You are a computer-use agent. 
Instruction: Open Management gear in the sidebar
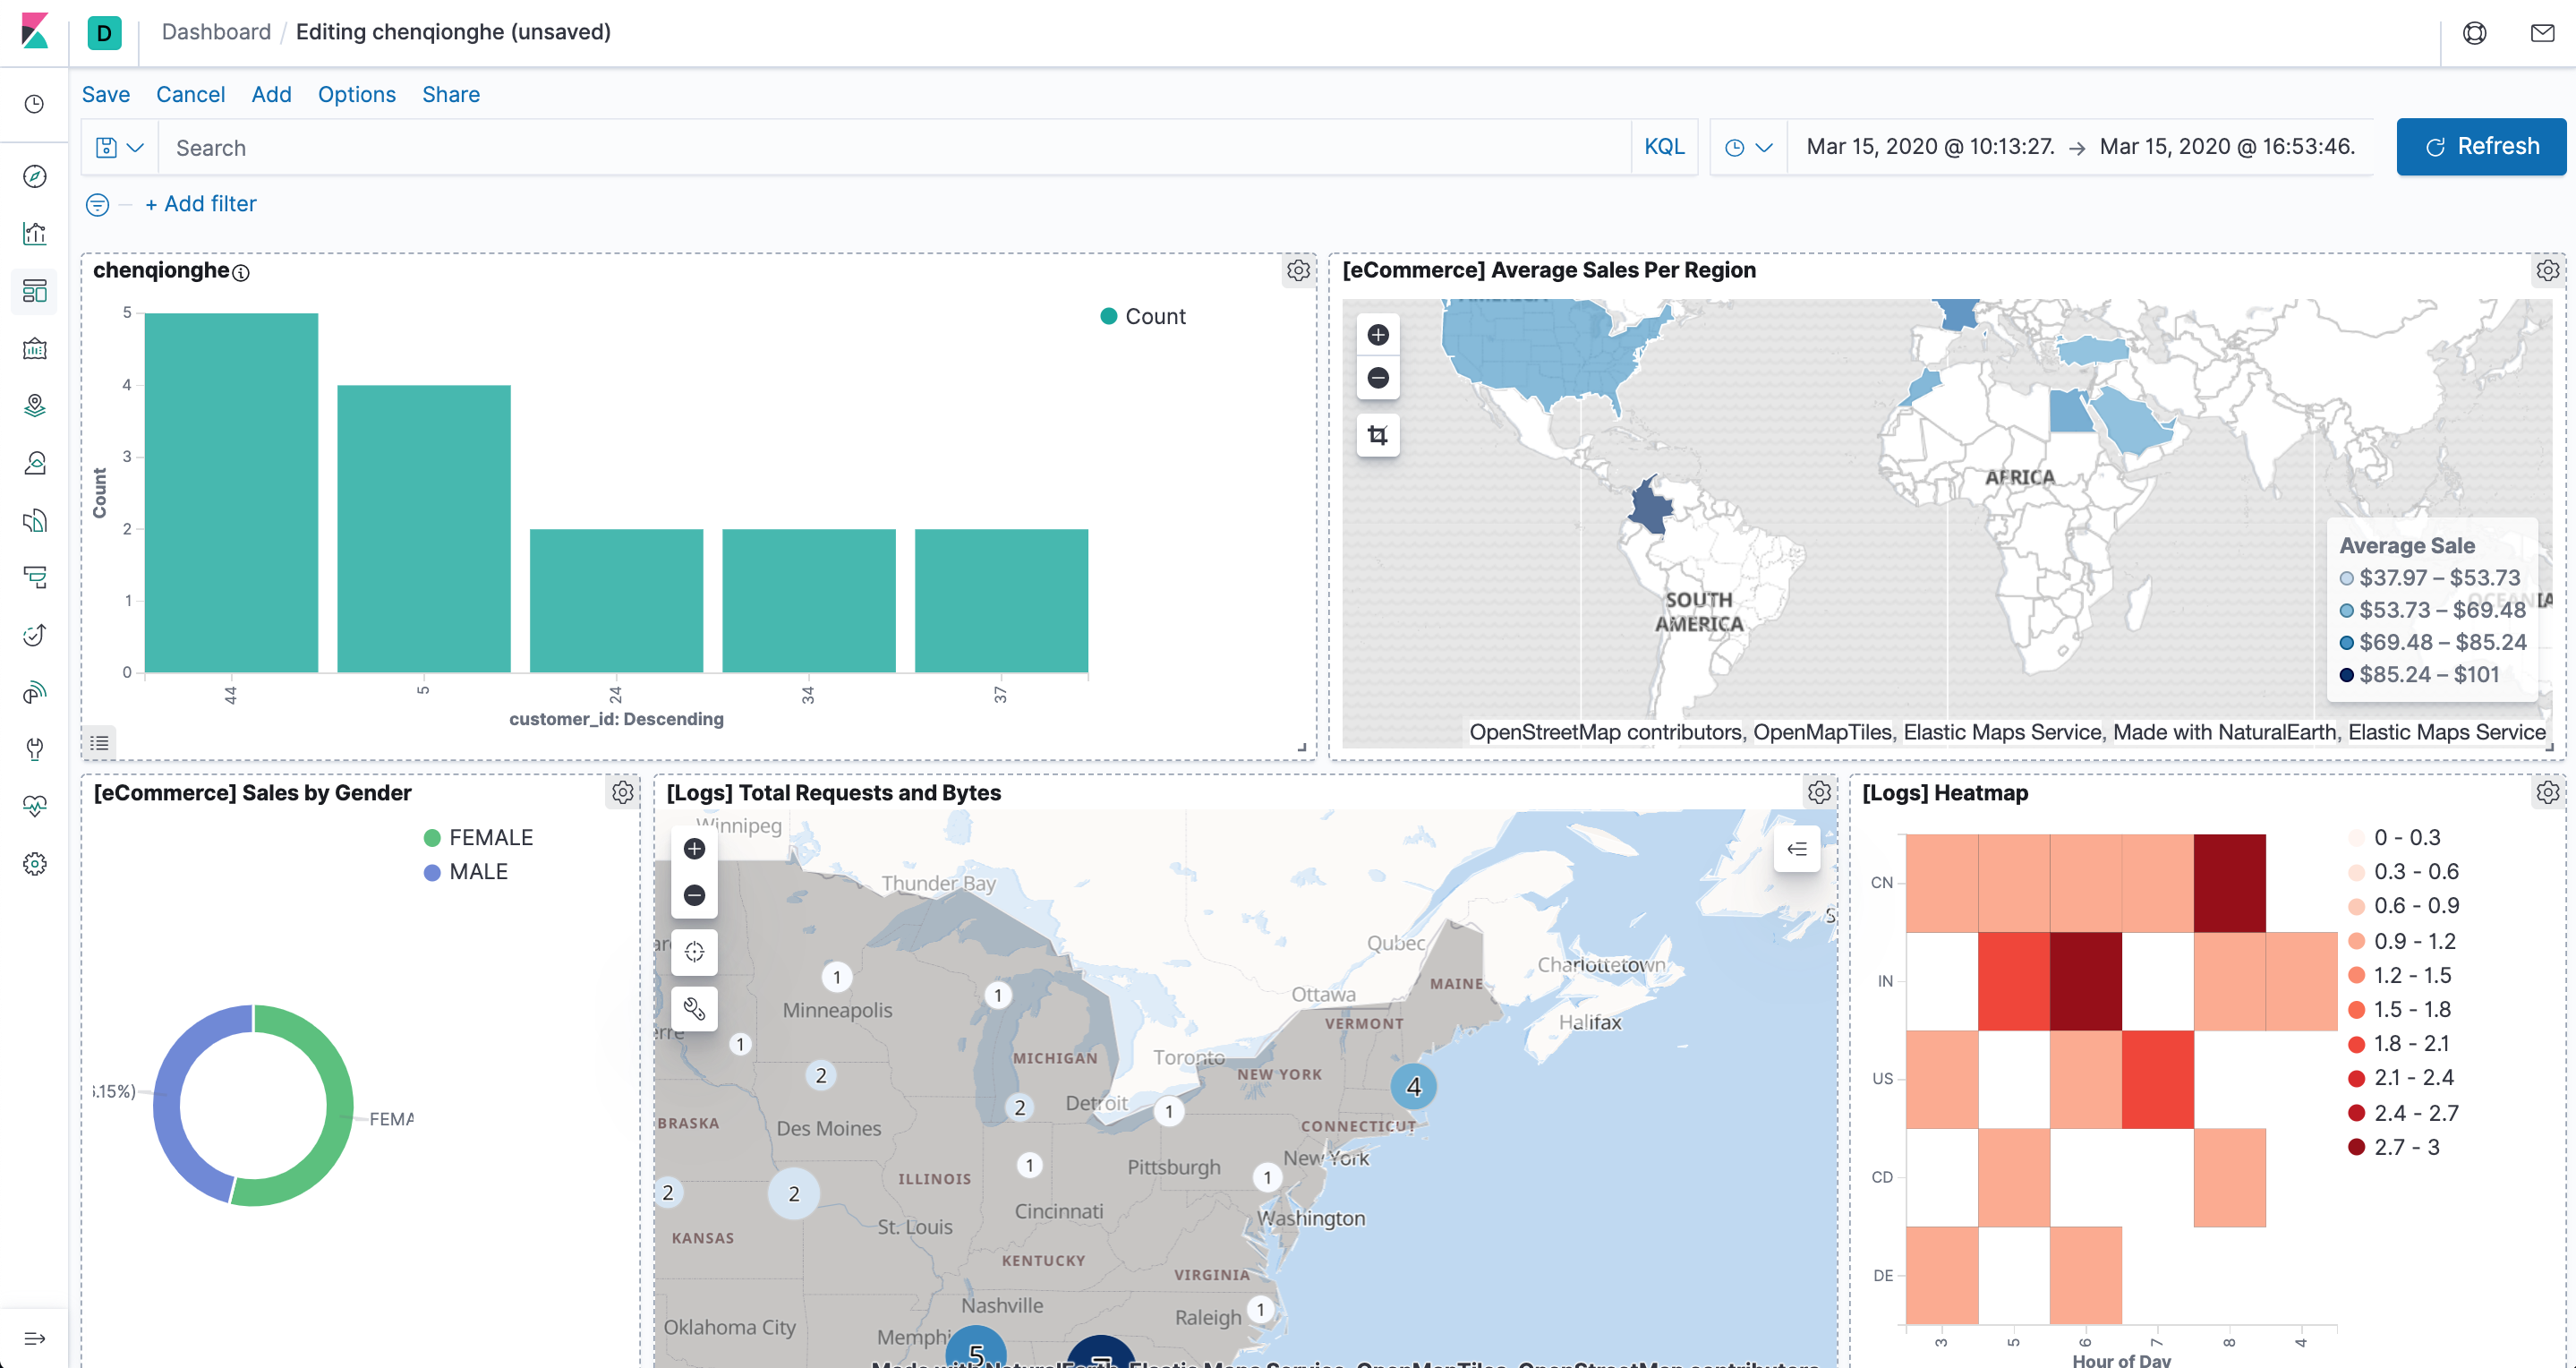click(x=35, y=864)
